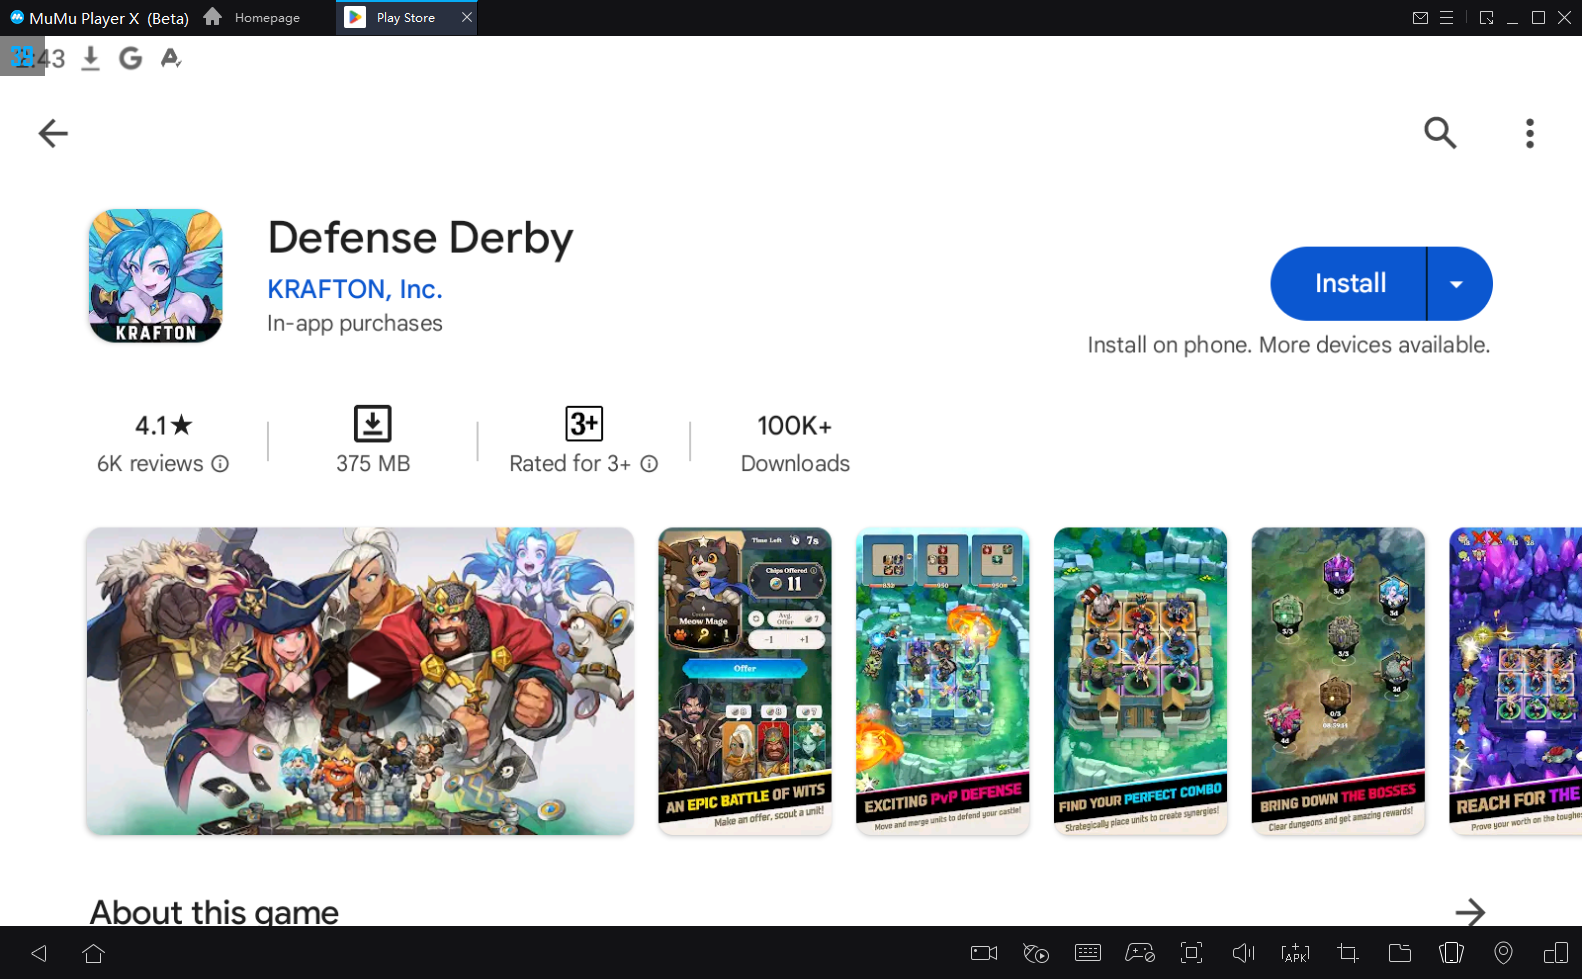The image size is (1582, 979).
Task: Toggle the volume speaker icon
Action: coord(1243,953)
